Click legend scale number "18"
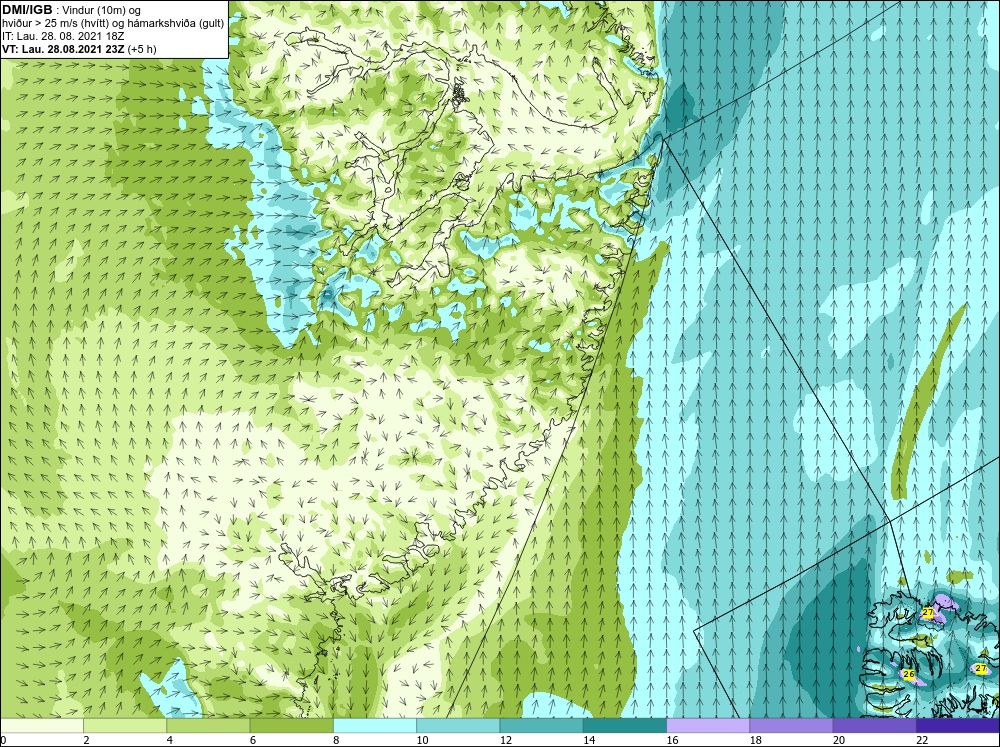Screen dimensions: 1000x747 pos(756,739)
